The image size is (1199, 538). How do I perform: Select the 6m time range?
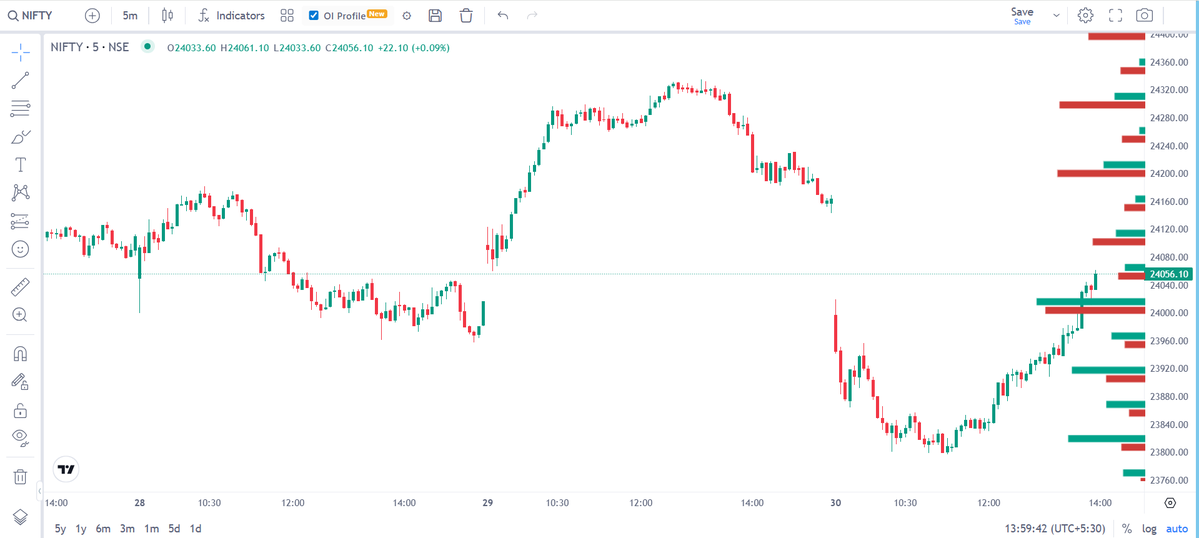pyautogui.click(x=103, y=528)
